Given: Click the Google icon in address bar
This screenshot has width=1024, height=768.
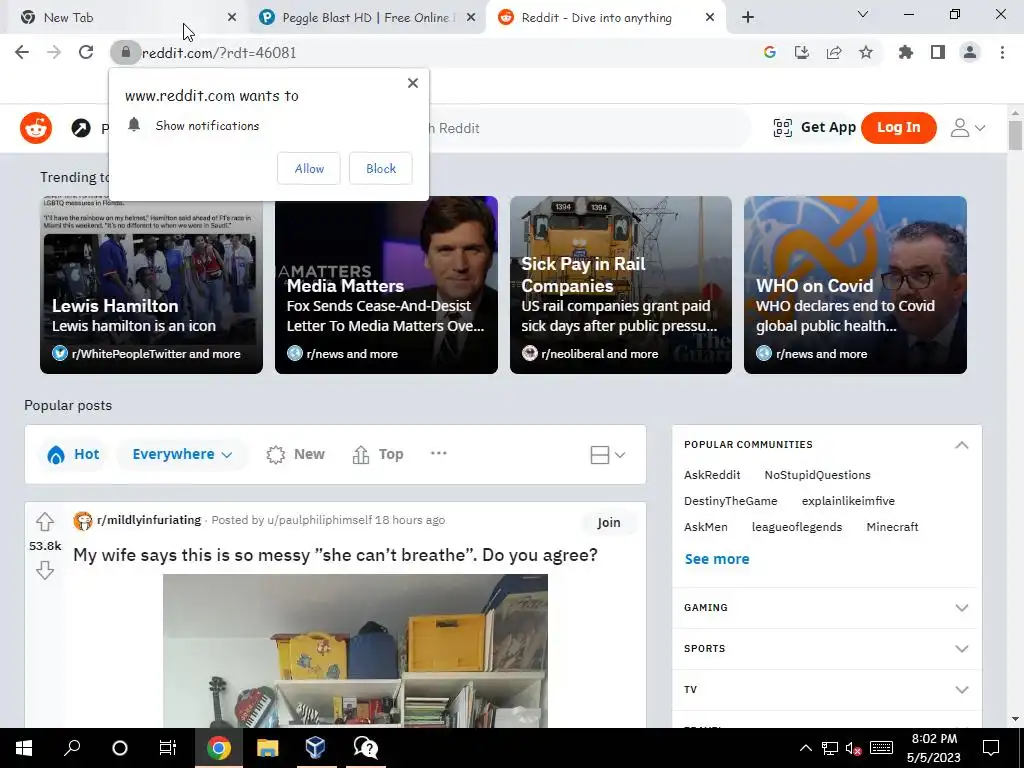Looking at the screenshot, I should 770,52.
